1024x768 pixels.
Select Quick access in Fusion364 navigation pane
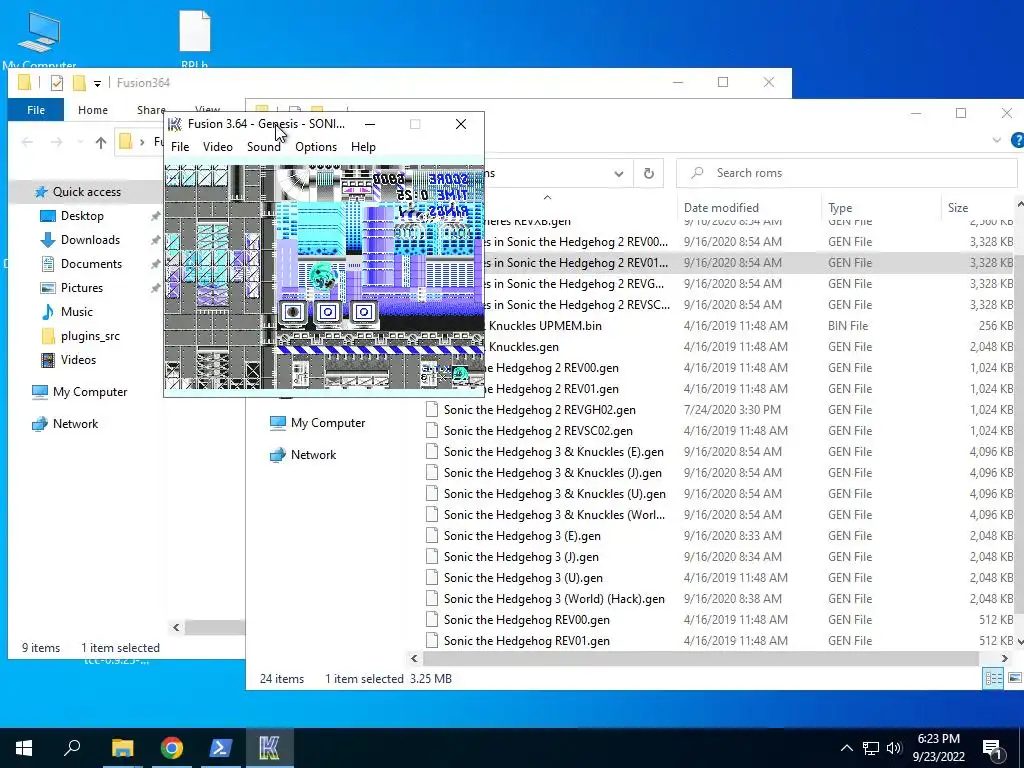point(87,192)
